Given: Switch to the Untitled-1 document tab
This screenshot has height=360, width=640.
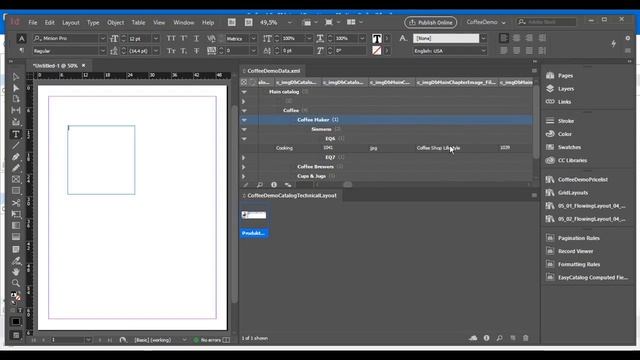Looking at the screenshot, I should click(55, 66).
